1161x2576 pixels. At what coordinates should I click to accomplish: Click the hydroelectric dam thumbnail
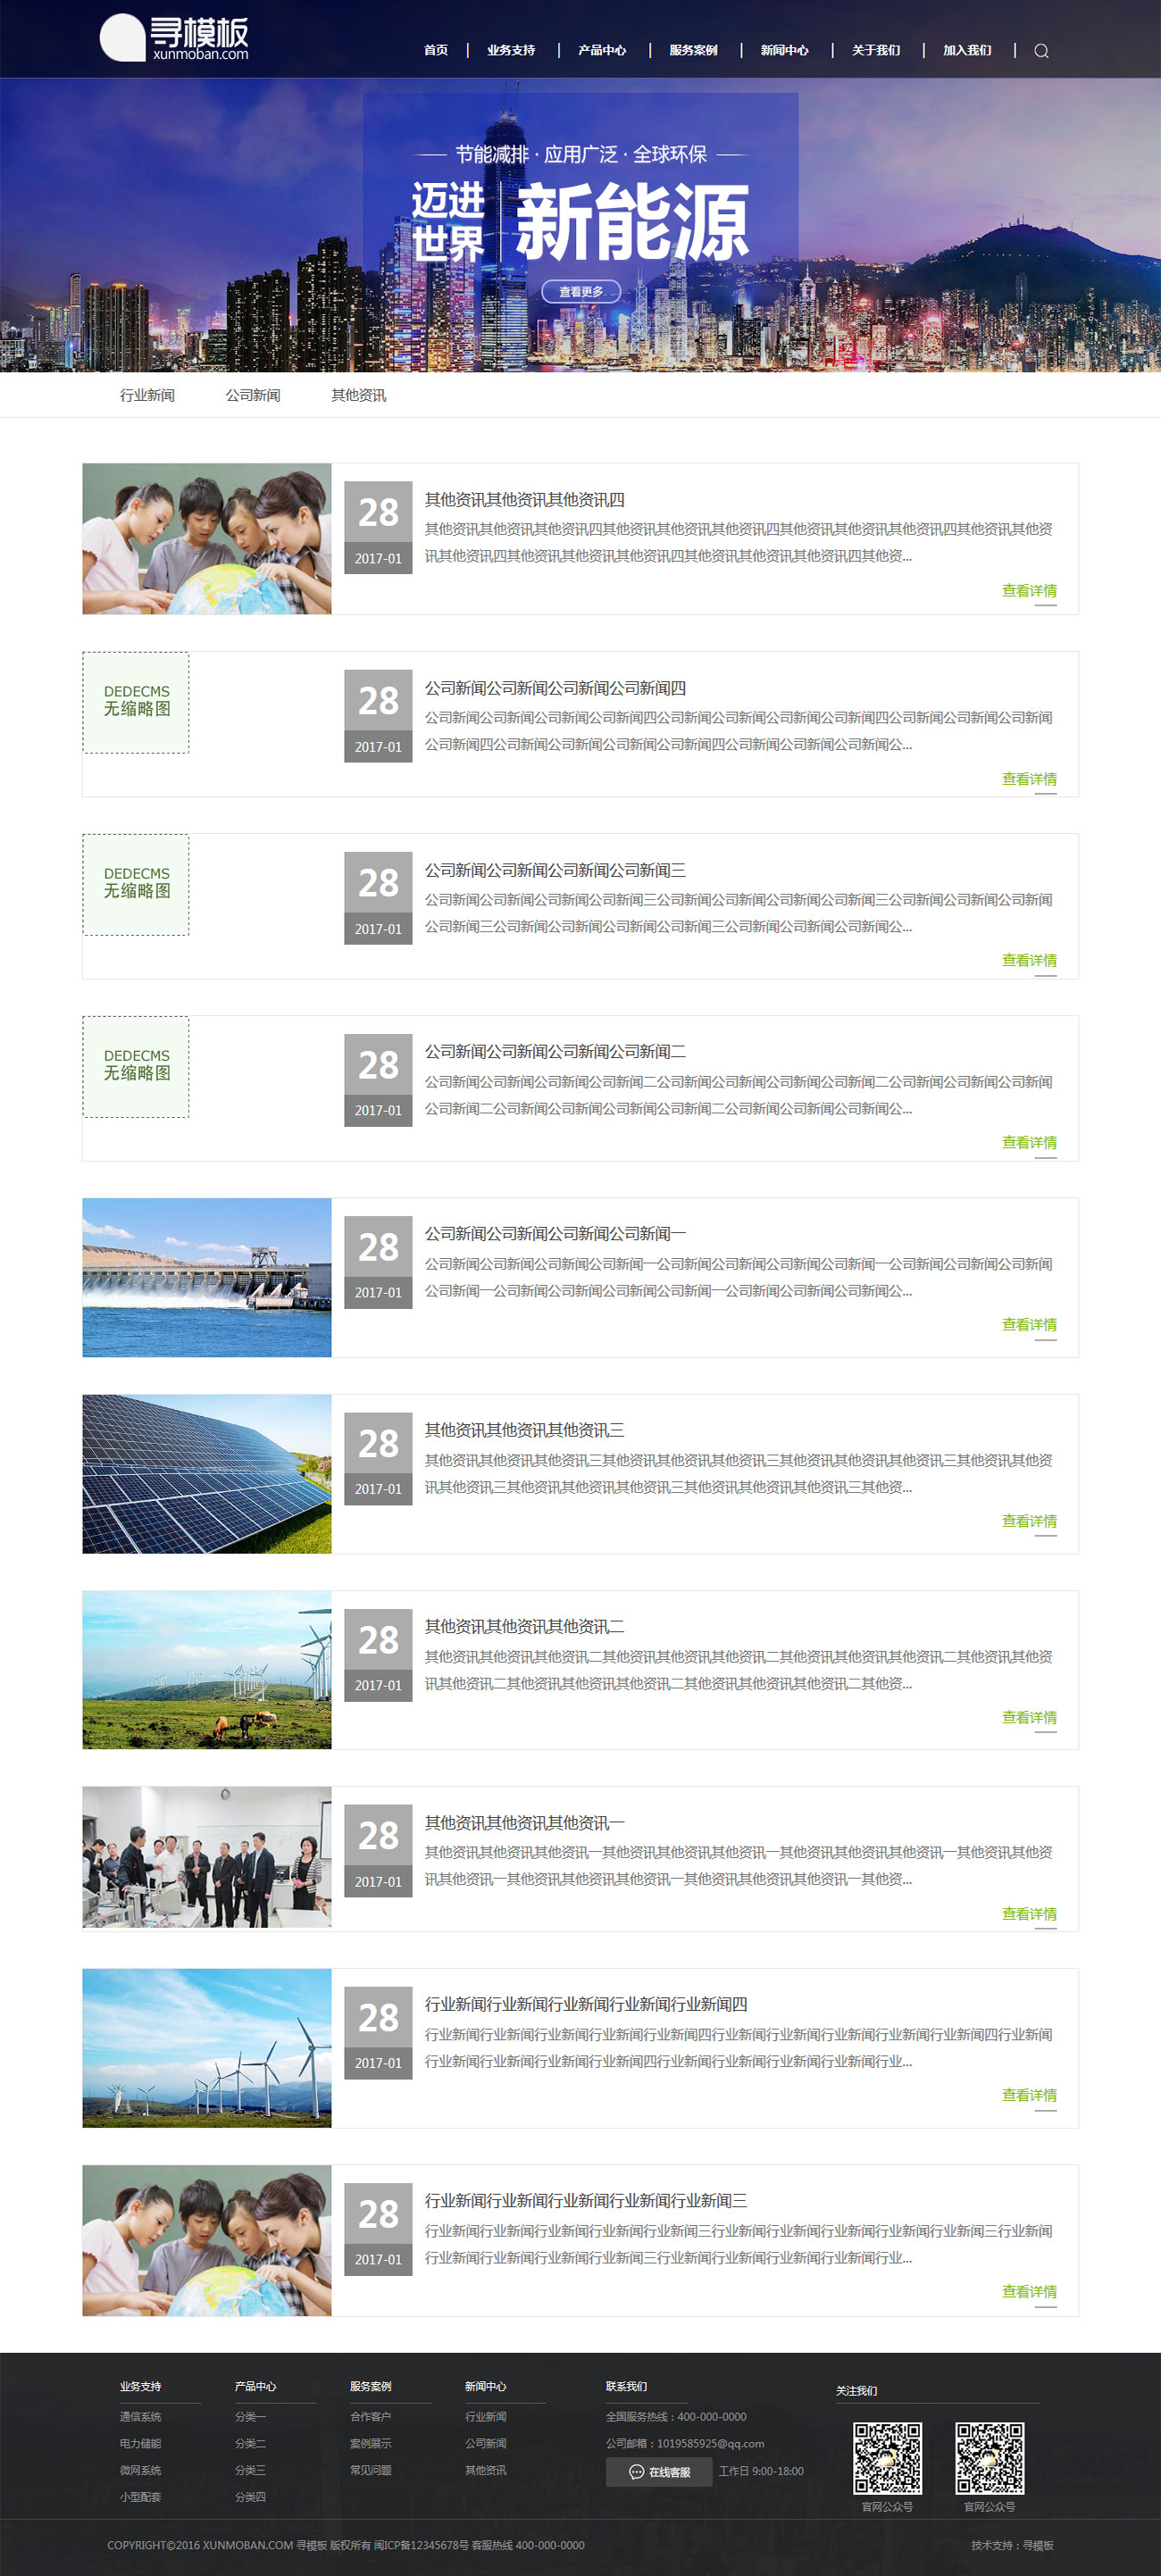pyautogui.click(x=207, y=1277)
